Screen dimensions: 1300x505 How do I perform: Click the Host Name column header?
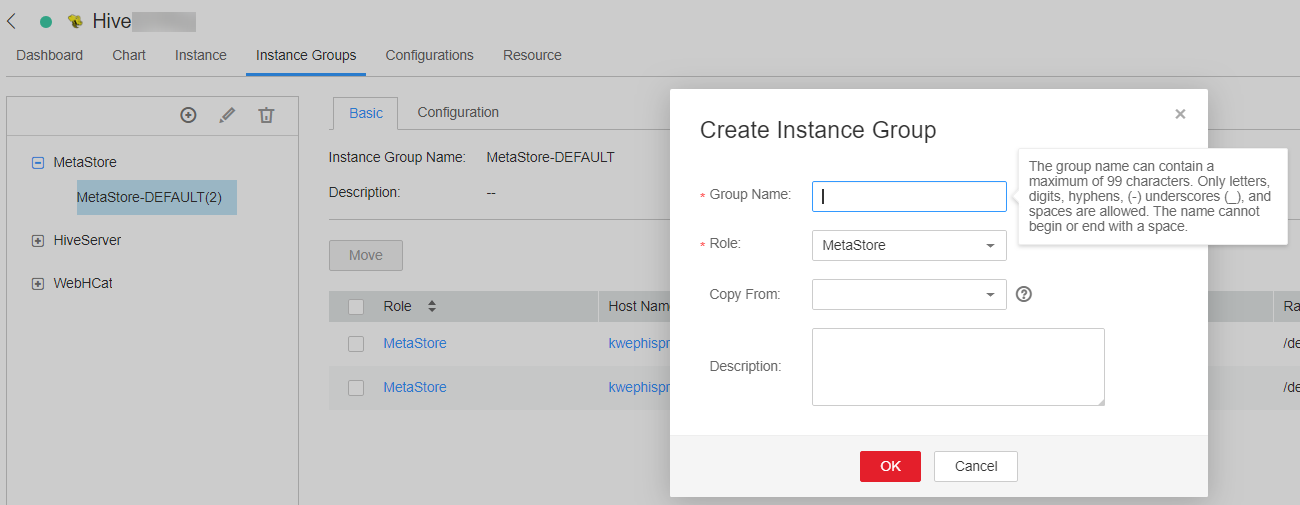639,306
